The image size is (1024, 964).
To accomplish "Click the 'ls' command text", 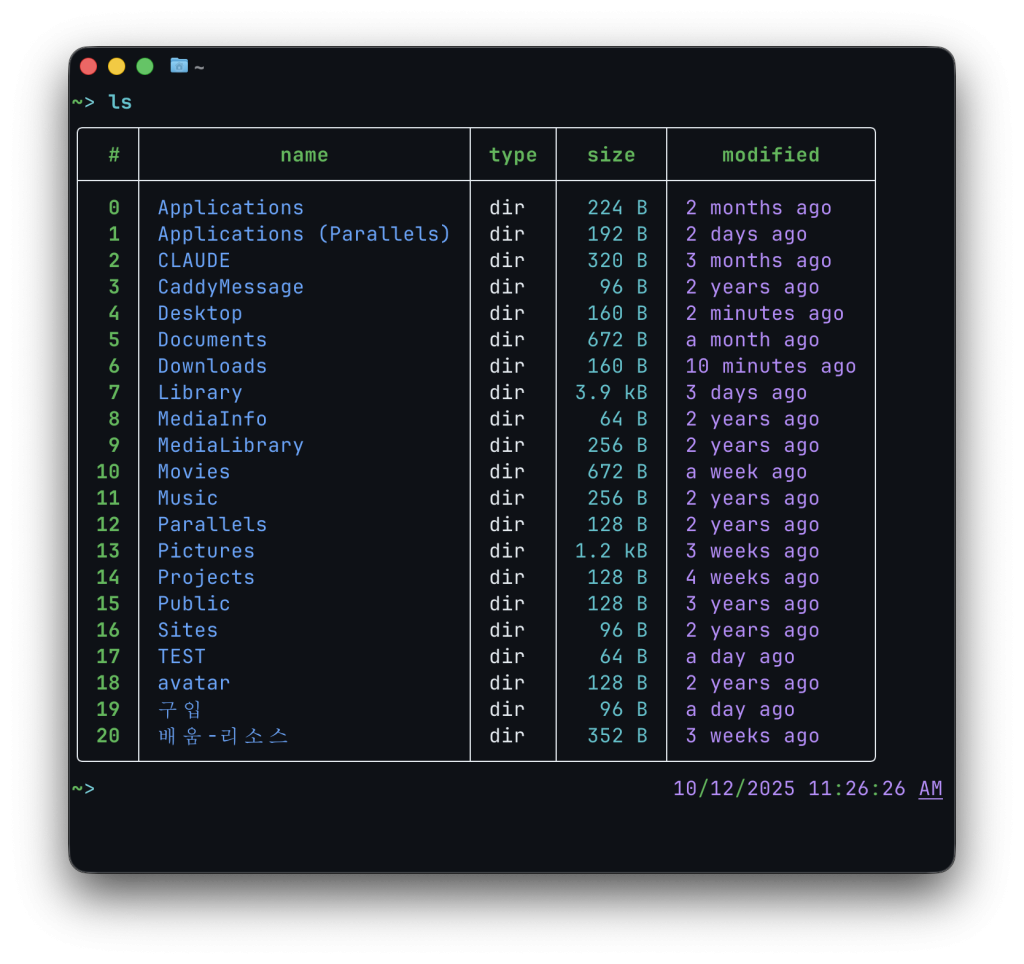I will [x=120, y=102].
